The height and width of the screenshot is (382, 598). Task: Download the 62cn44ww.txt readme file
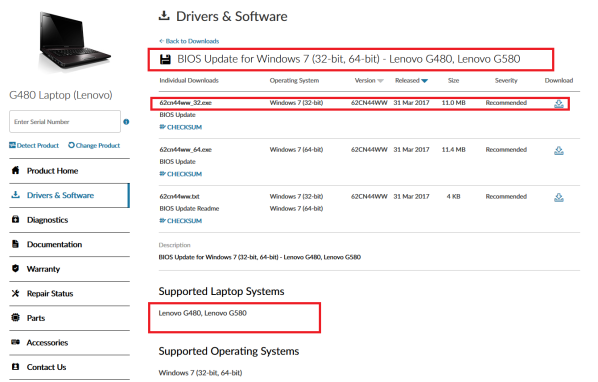(x=559, y=197)
